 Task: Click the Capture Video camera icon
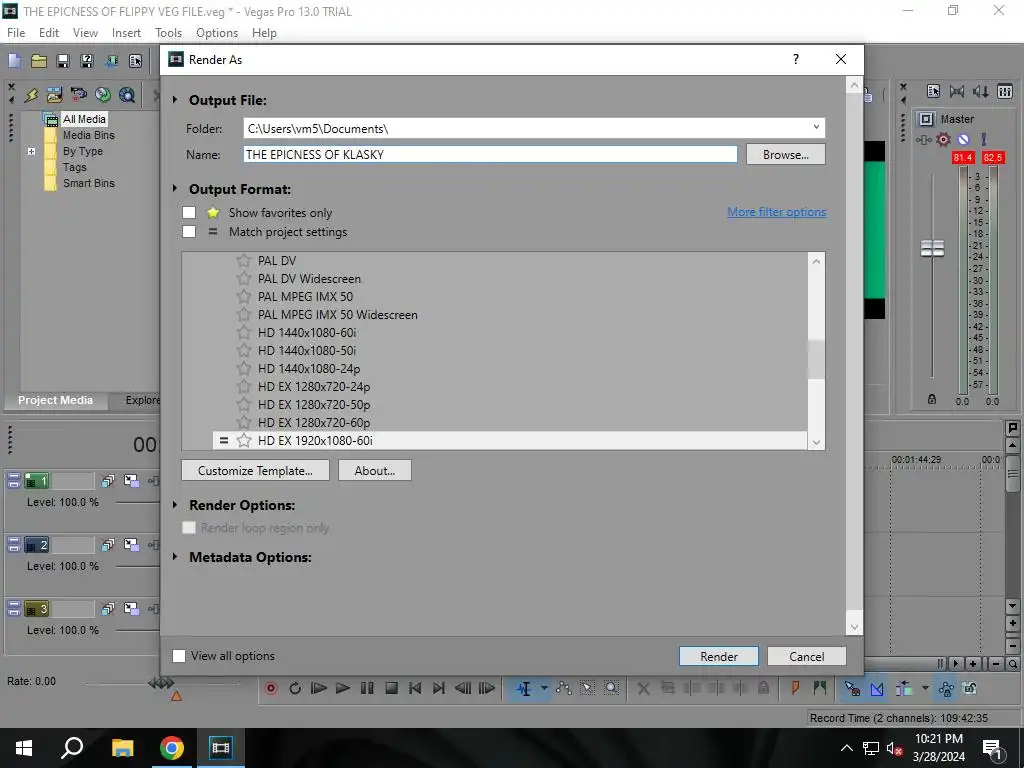point(78,95)
